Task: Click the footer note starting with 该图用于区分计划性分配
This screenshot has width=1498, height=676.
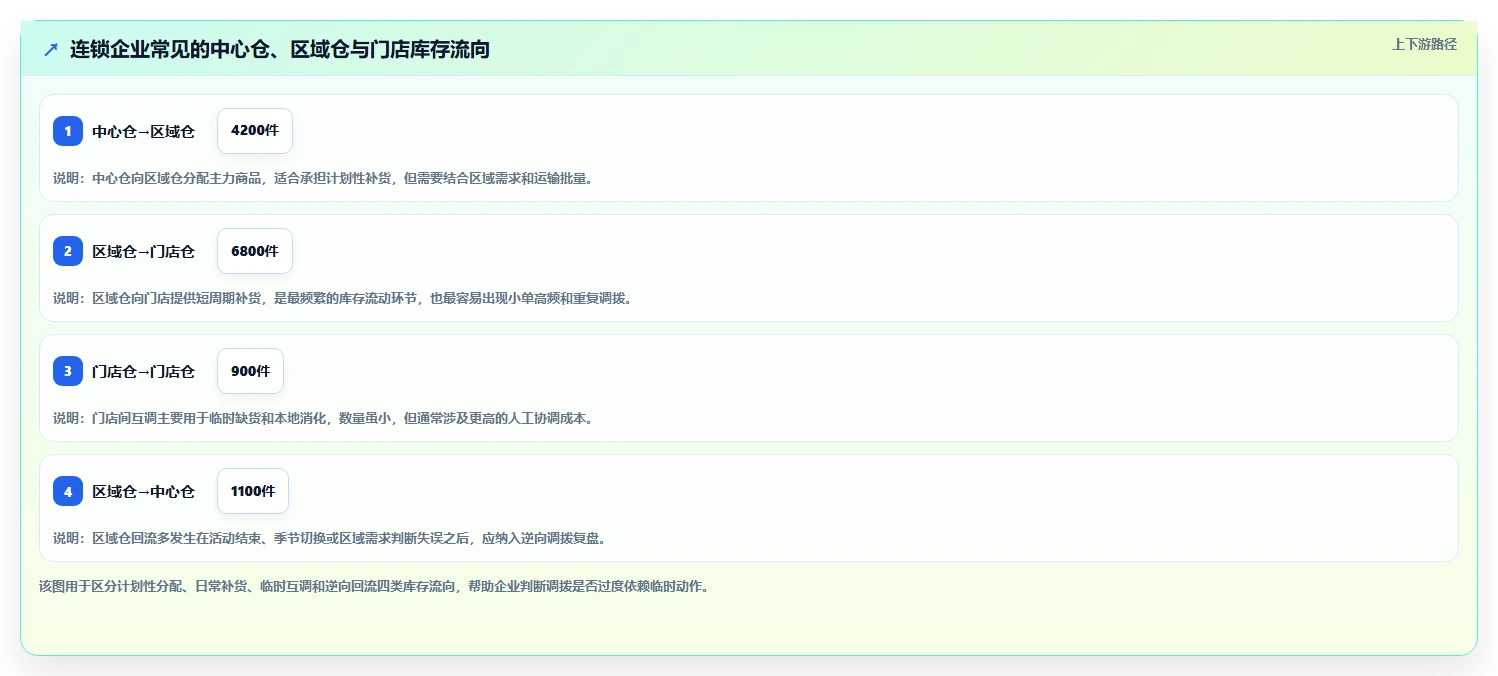Action: [374, 586]
